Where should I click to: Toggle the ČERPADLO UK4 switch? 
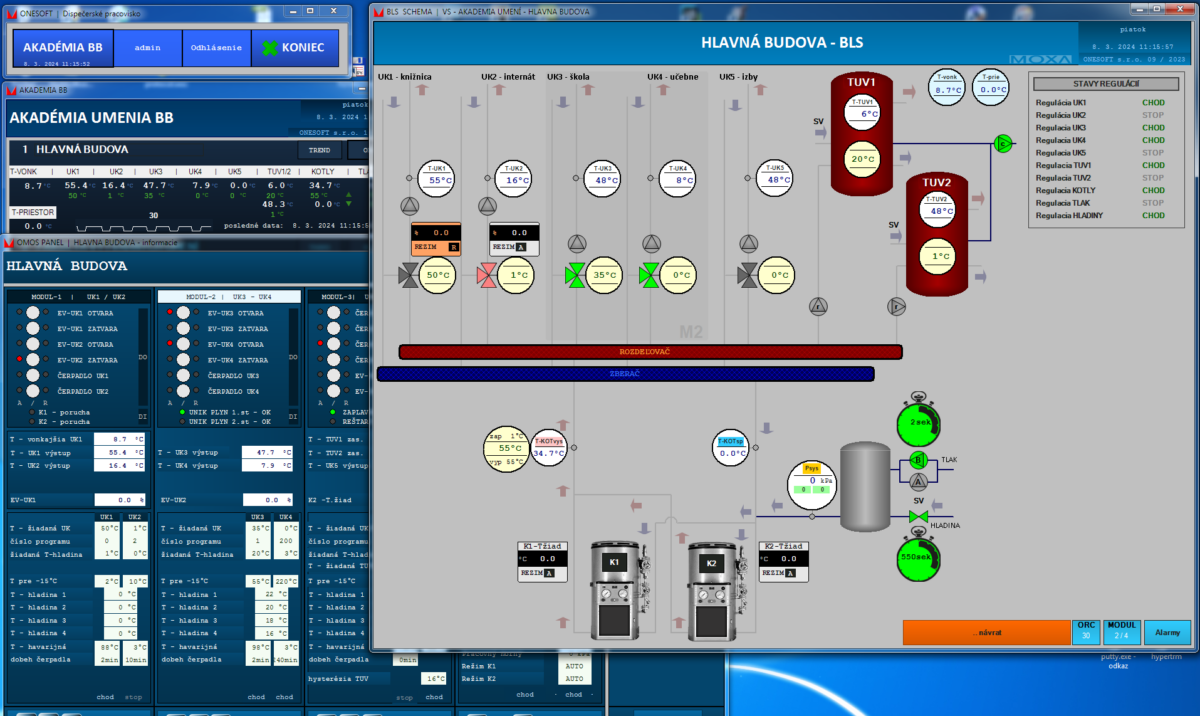click(x=183, y=390)
